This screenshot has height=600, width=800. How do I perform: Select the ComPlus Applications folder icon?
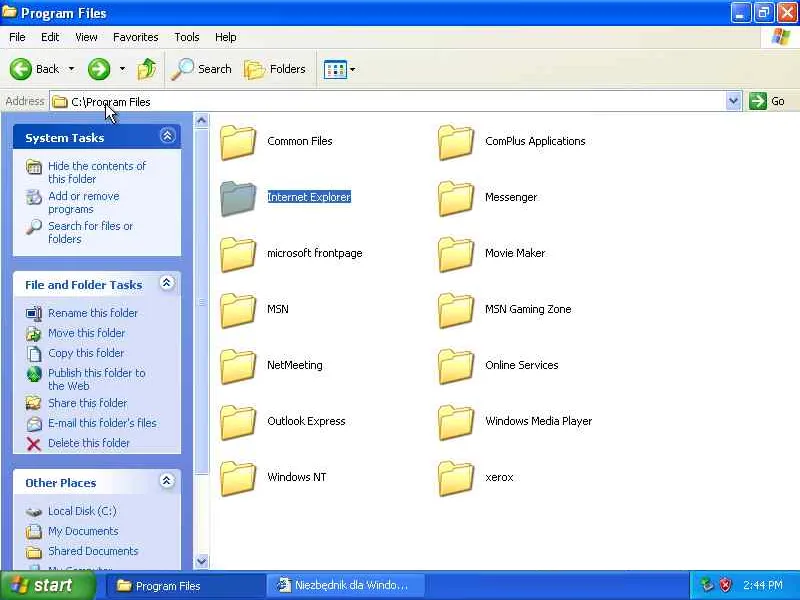[x=456, y=142]
